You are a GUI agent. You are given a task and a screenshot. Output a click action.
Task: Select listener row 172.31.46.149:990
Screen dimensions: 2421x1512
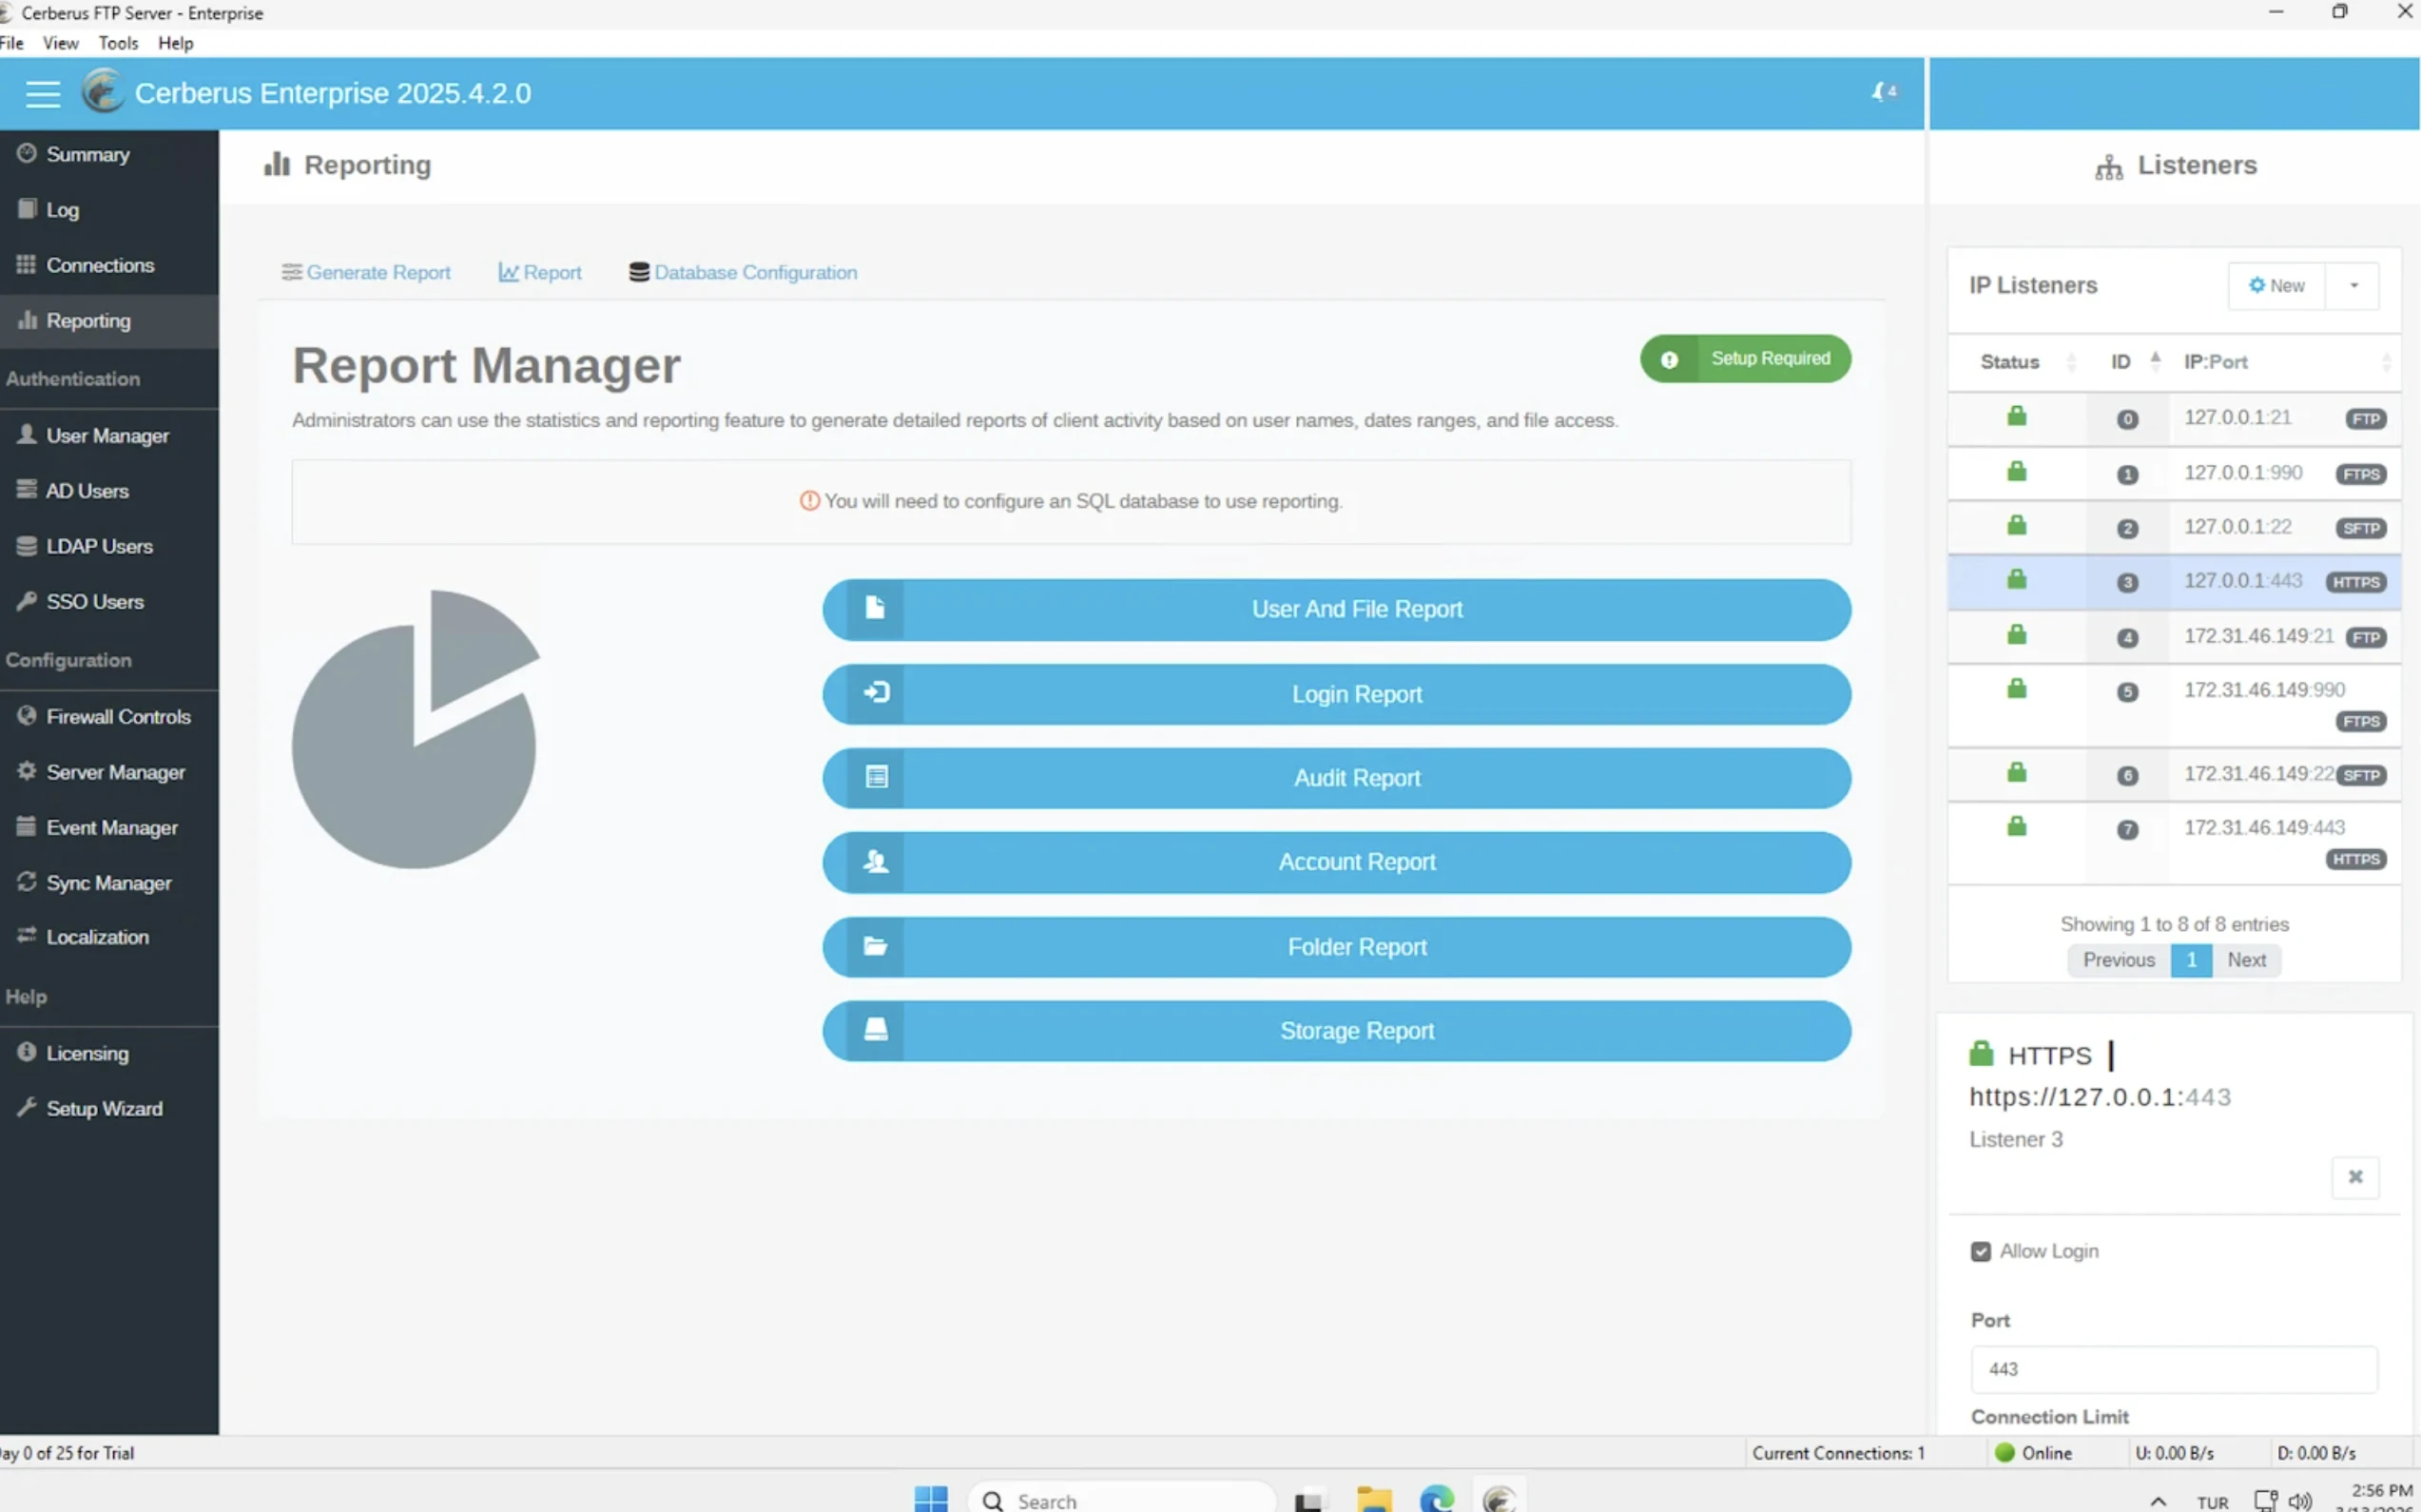pyautogui.click(x=2174, y=706)
